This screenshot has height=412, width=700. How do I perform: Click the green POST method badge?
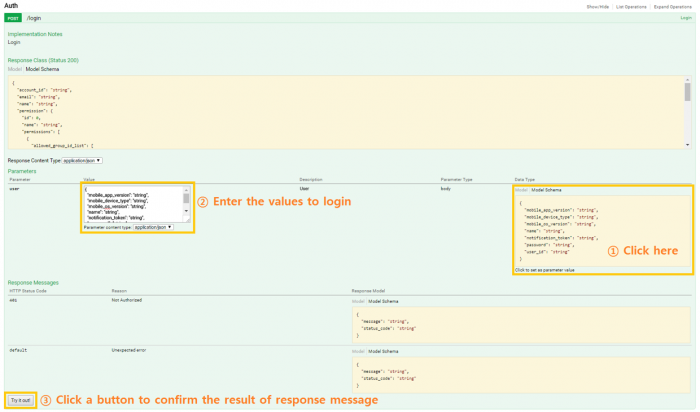click(x=15, y=18)
